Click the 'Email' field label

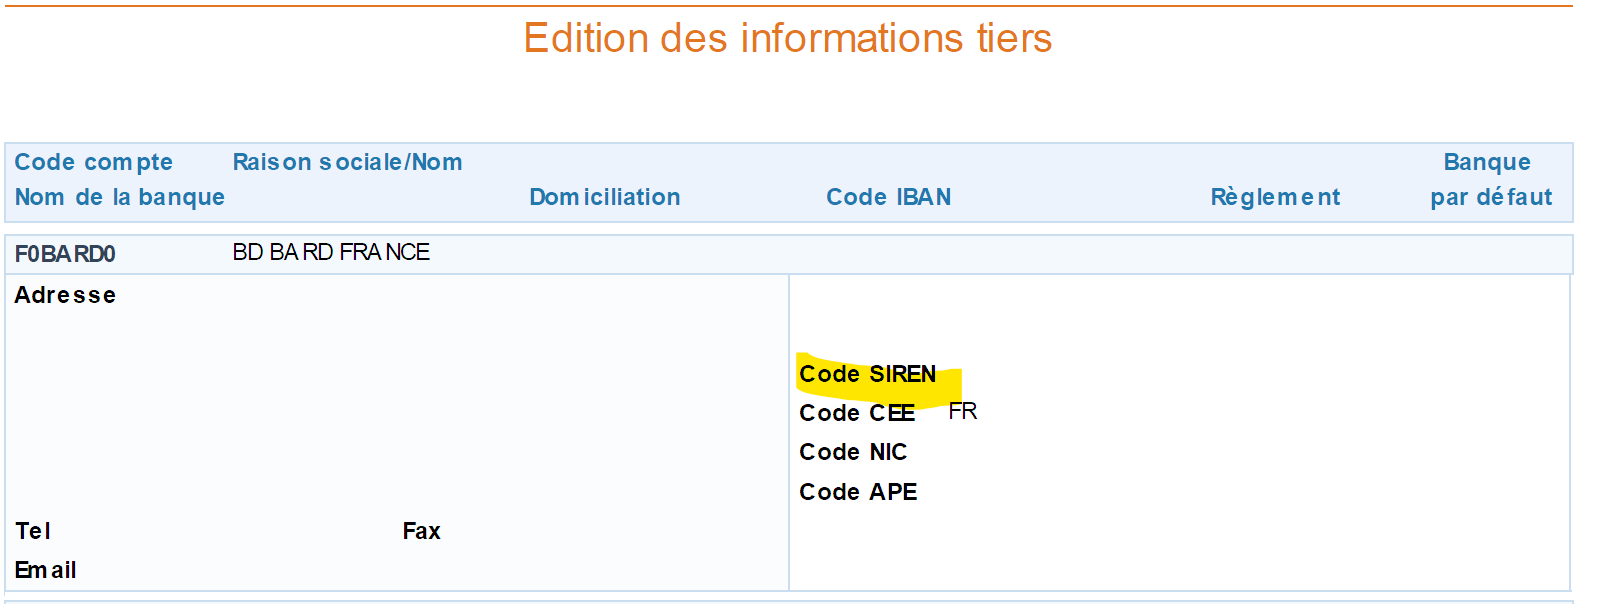pyautogui.click(x=45, y=570)
